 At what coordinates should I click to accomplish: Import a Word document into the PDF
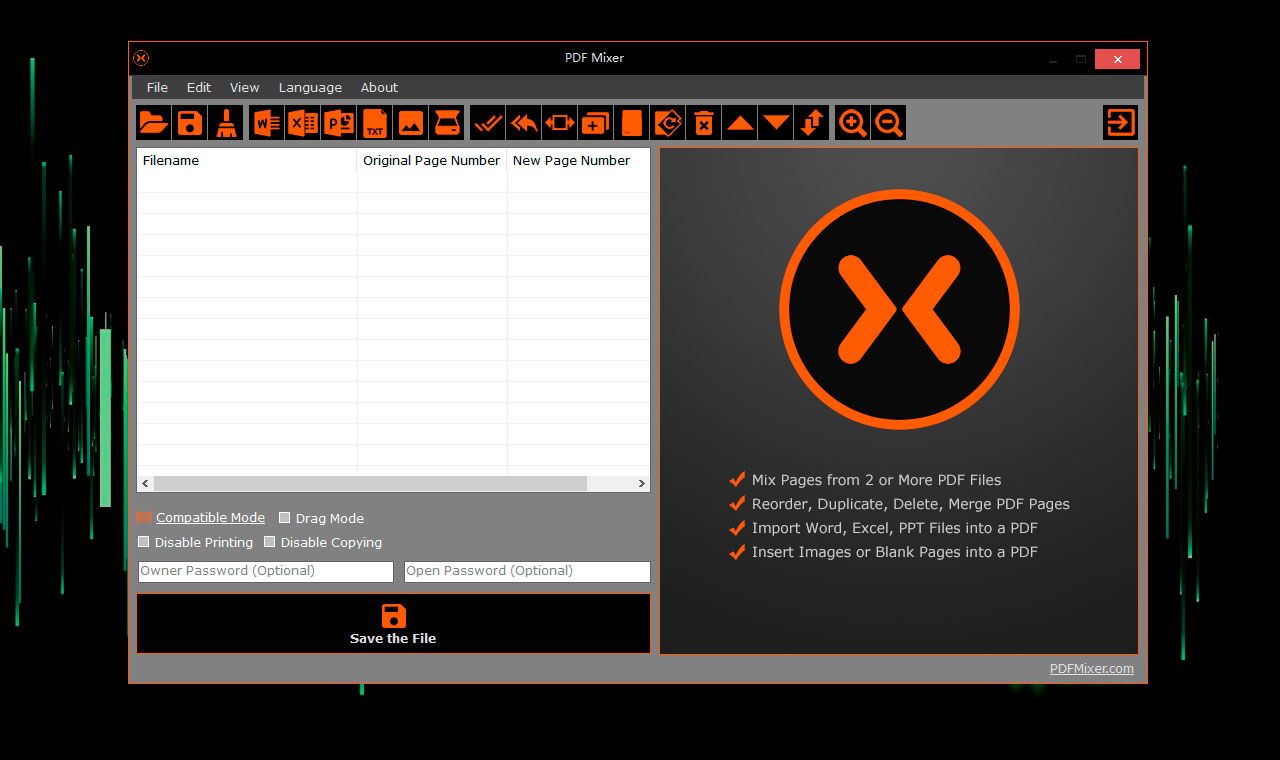pos(265,122)
